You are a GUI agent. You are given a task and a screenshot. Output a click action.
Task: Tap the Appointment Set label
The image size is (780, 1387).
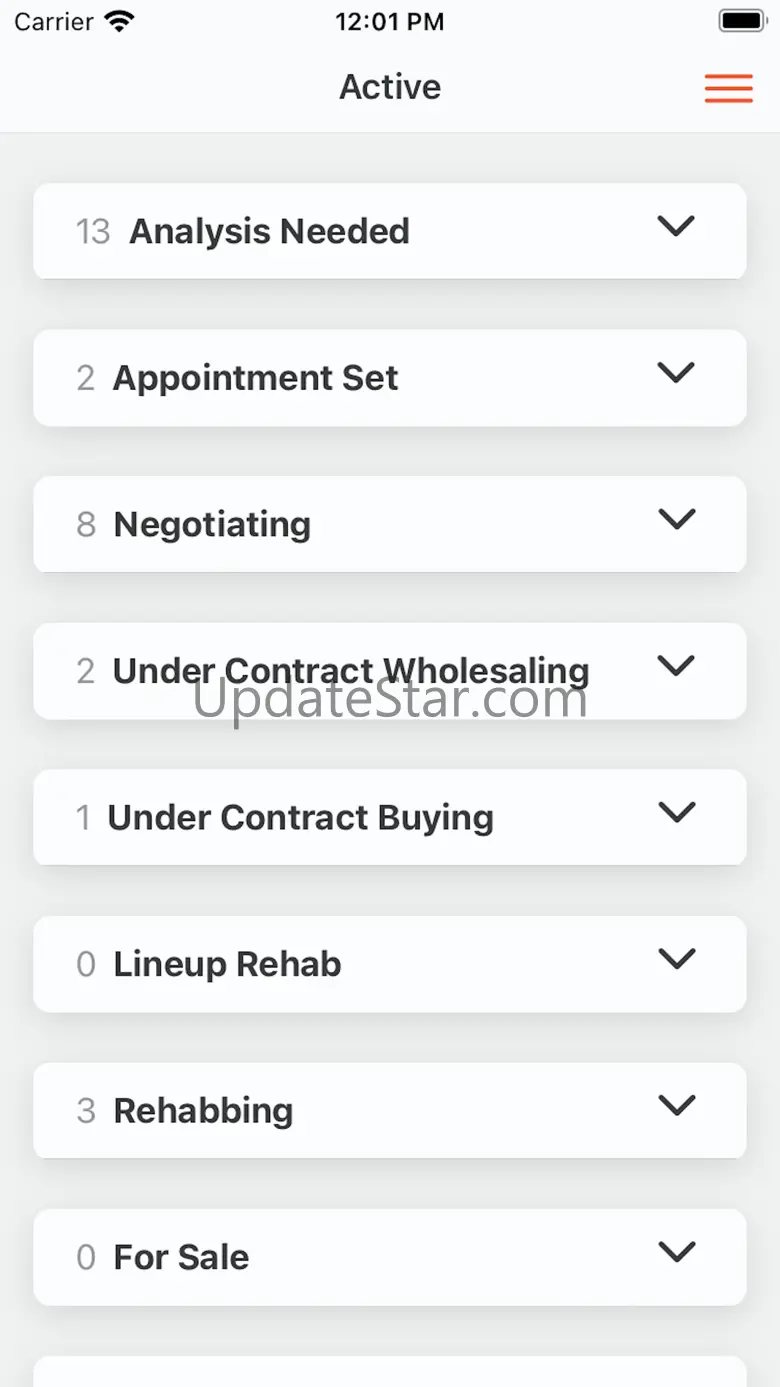point(255,378)
